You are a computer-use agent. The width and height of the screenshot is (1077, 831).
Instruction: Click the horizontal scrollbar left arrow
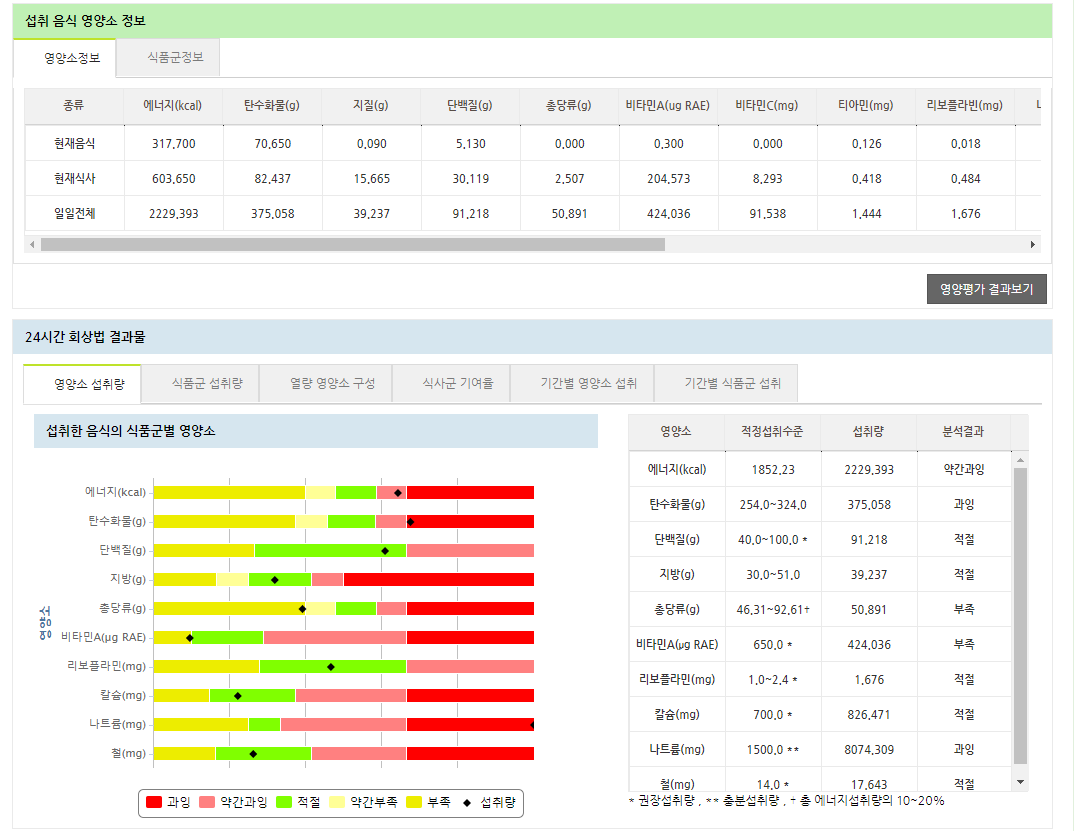31,244
